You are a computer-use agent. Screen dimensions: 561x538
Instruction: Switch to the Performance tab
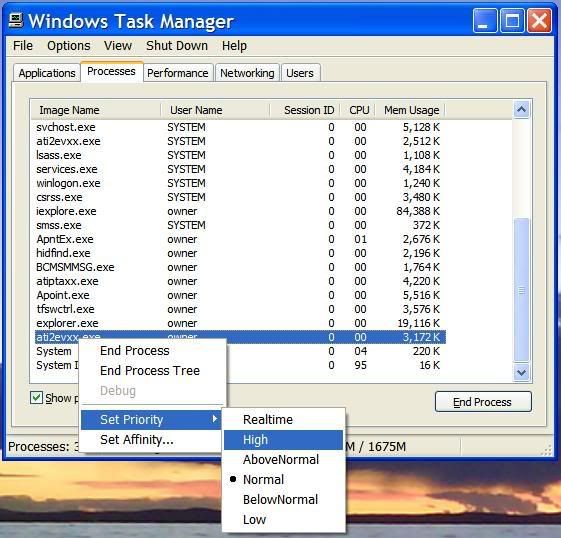178,73
